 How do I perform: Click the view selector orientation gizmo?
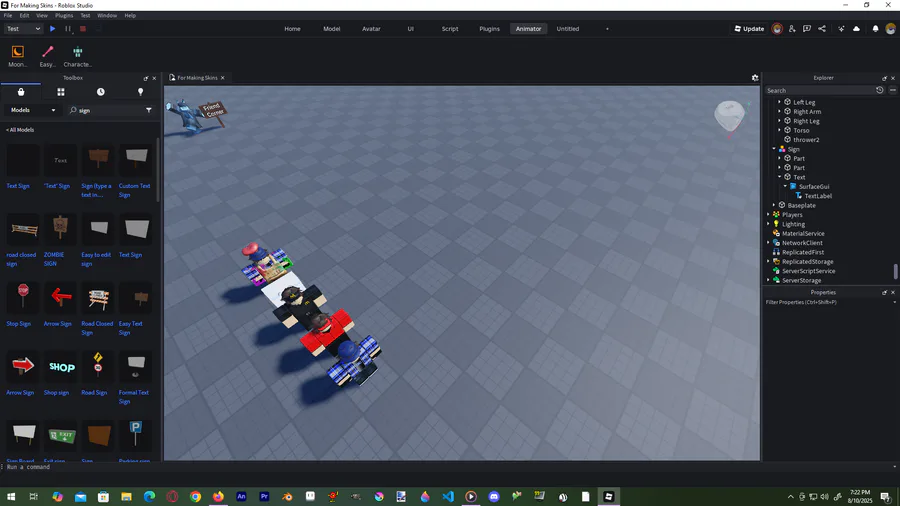(x=730, y=117)
